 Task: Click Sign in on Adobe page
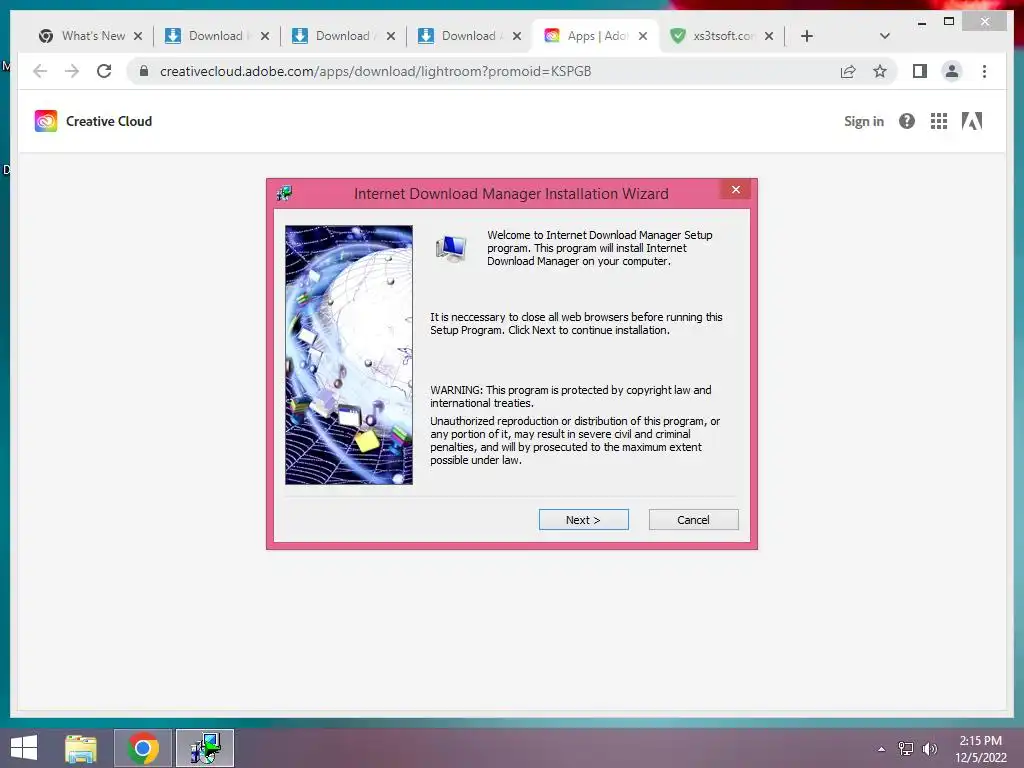[x=863, y=121]
